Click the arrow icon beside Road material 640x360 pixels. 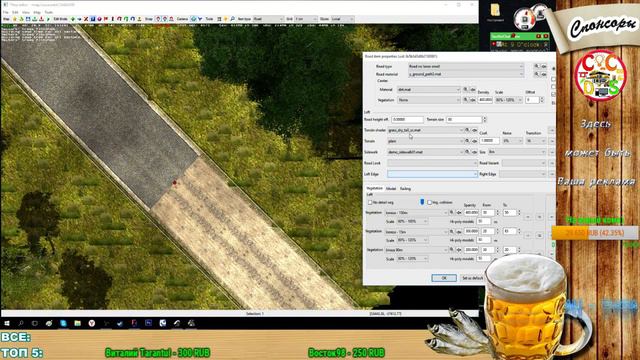click(x=544, y=74)
